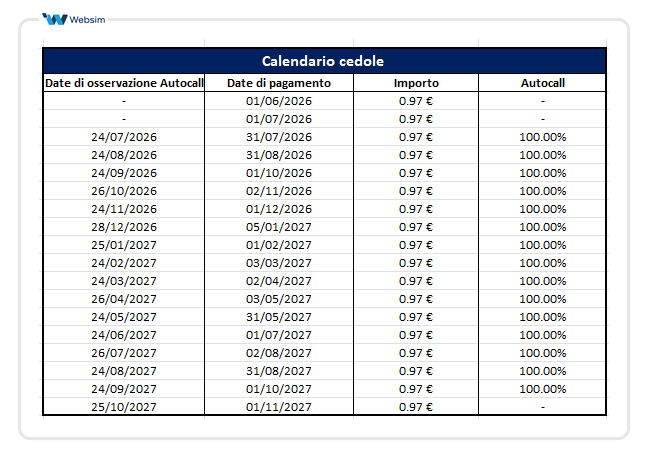The image size is (648, 458).
Task: Click payment date 01/11/2027 cell
Action: click(279, 407)
